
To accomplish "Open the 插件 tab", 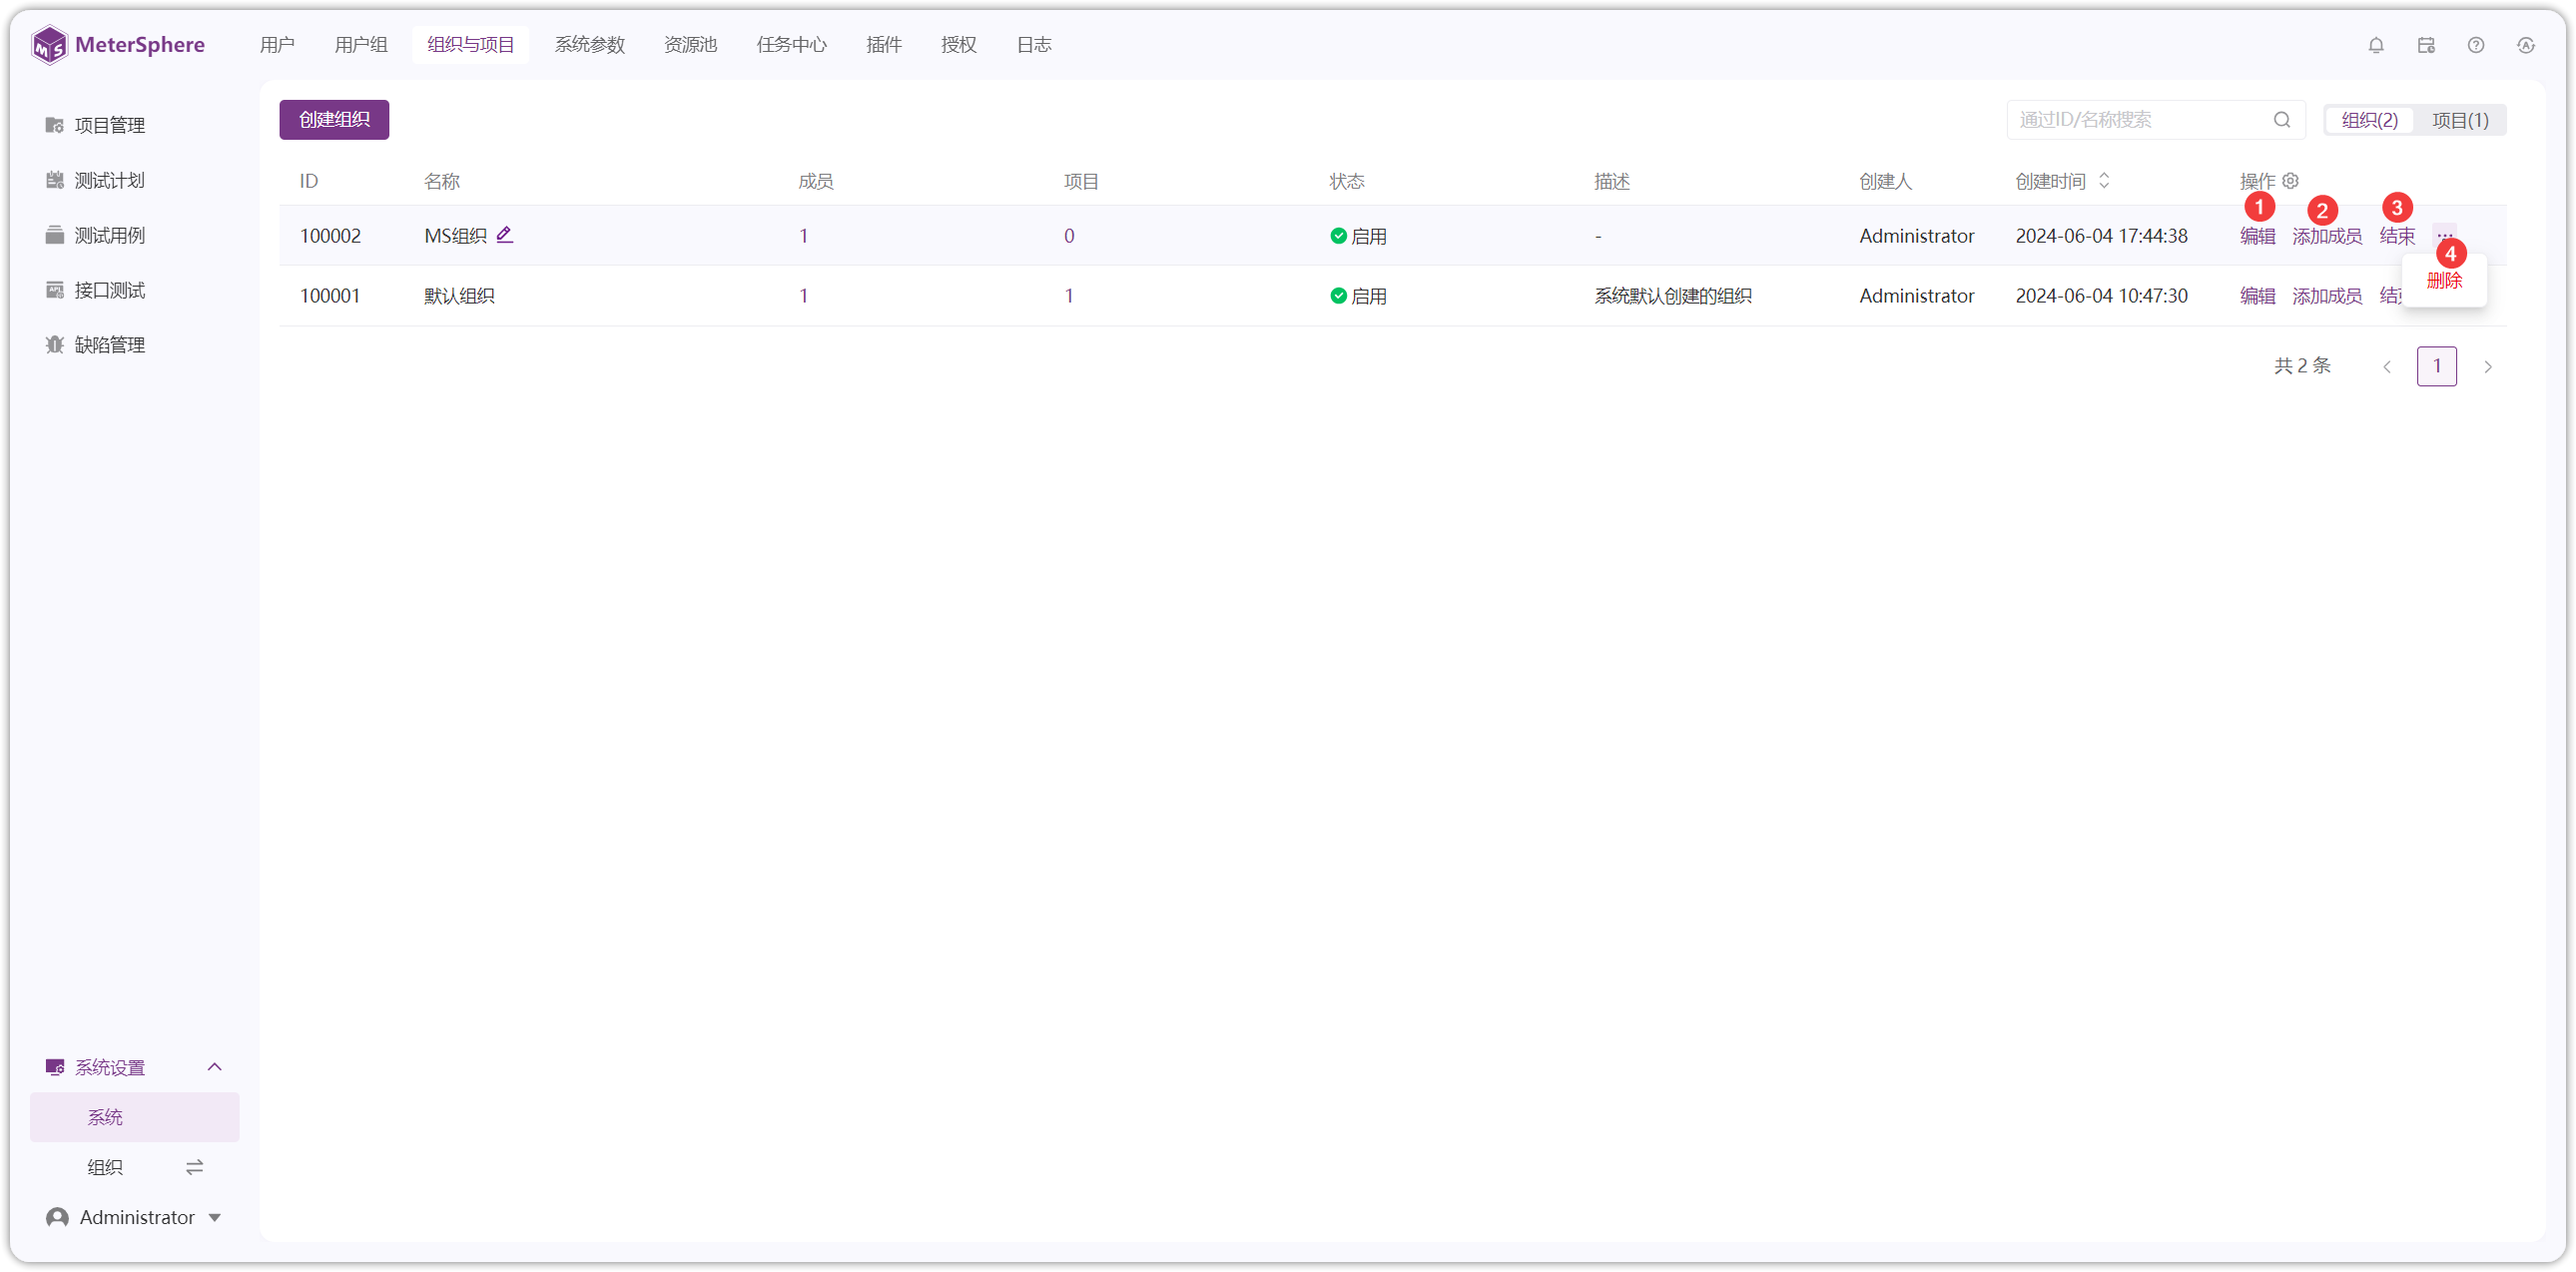I will click(884, 45).
